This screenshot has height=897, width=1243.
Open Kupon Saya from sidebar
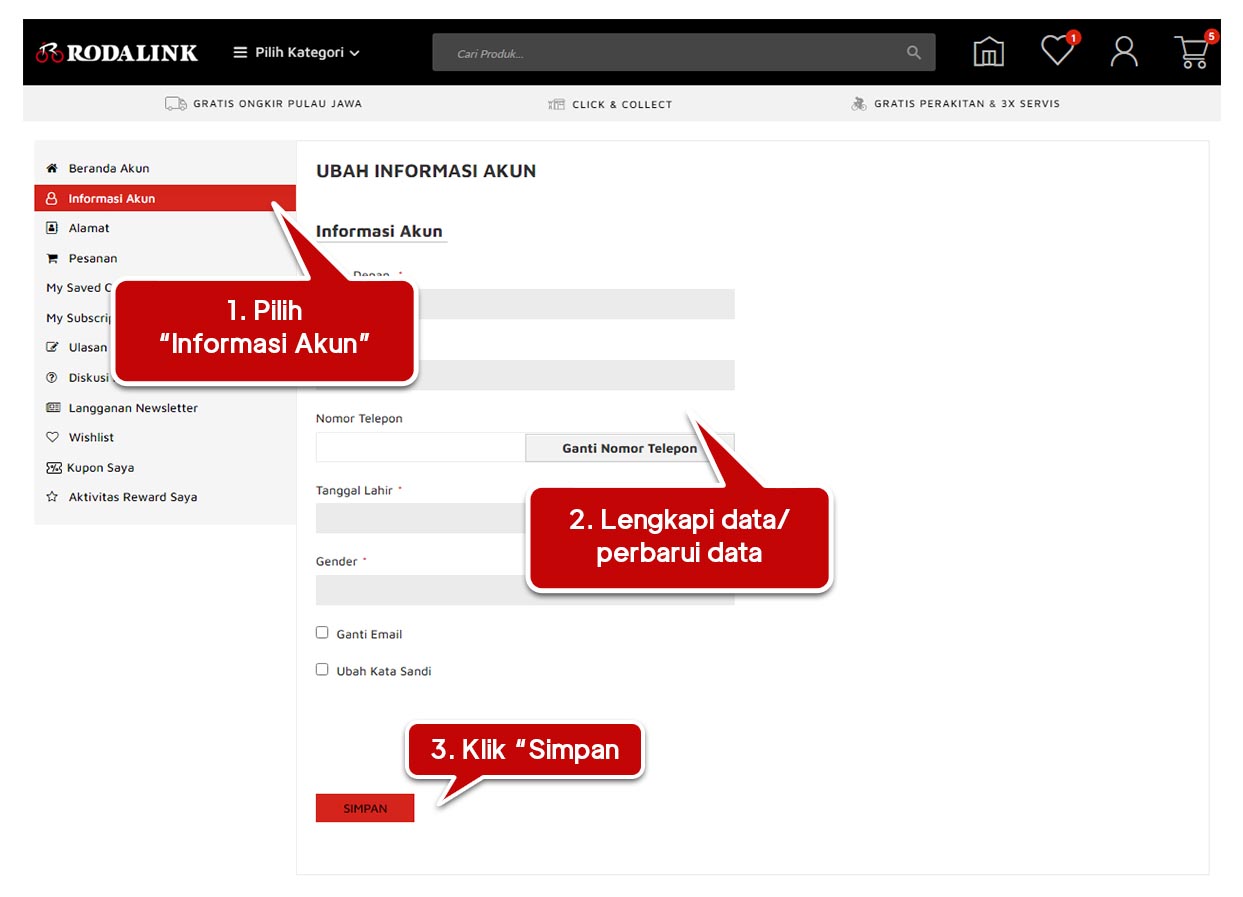[x=100, y=468]
